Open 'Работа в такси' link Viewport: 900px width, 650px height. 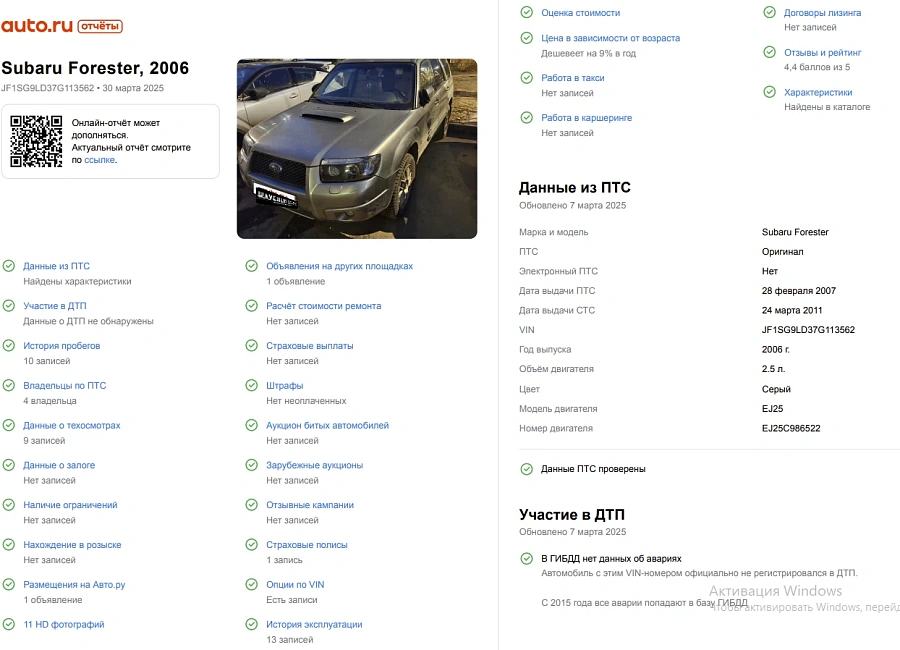[572, 78]
